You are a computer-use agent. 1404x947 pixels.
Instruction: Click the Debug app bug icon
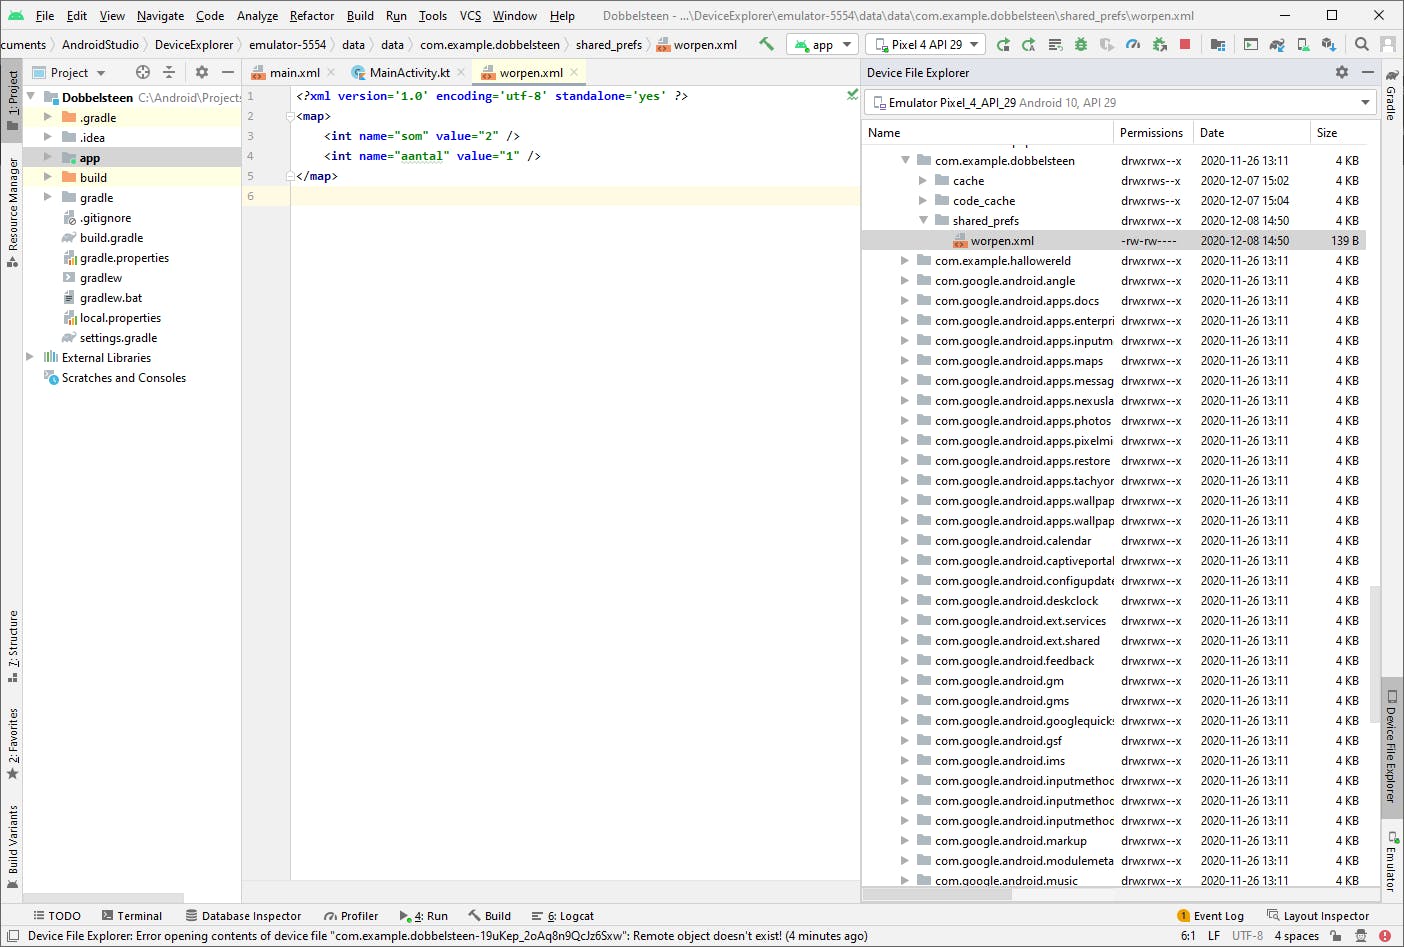point(1080,44)
